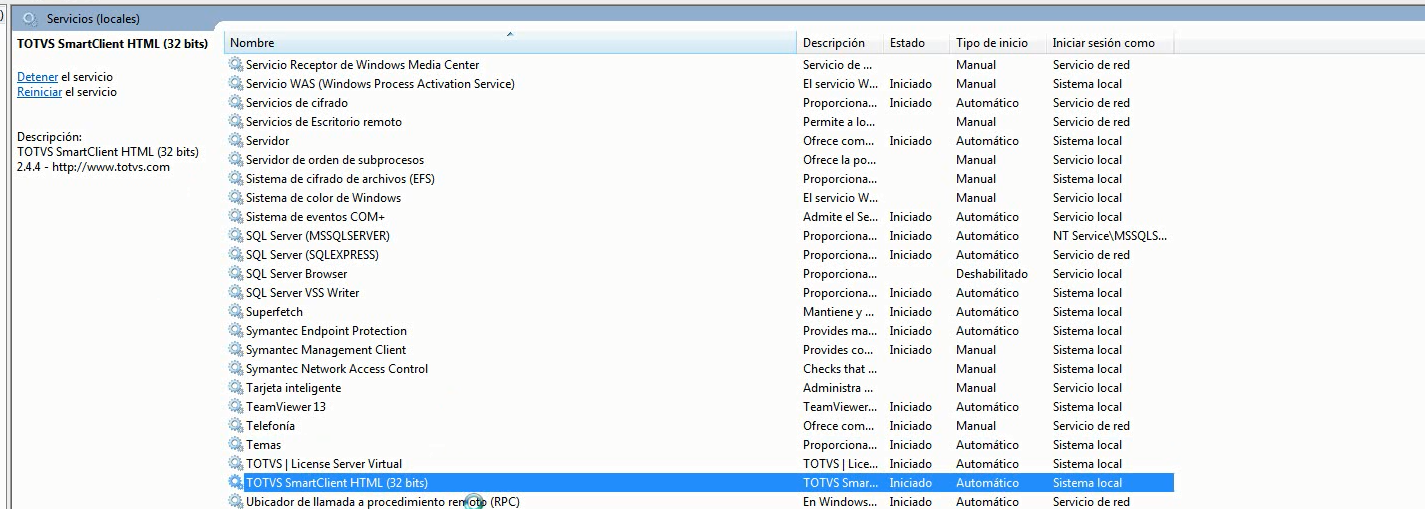Click the gear icon beside TeamViewer 13
This screenshot has width=1425, height=509.
click(x=236, y=407)
